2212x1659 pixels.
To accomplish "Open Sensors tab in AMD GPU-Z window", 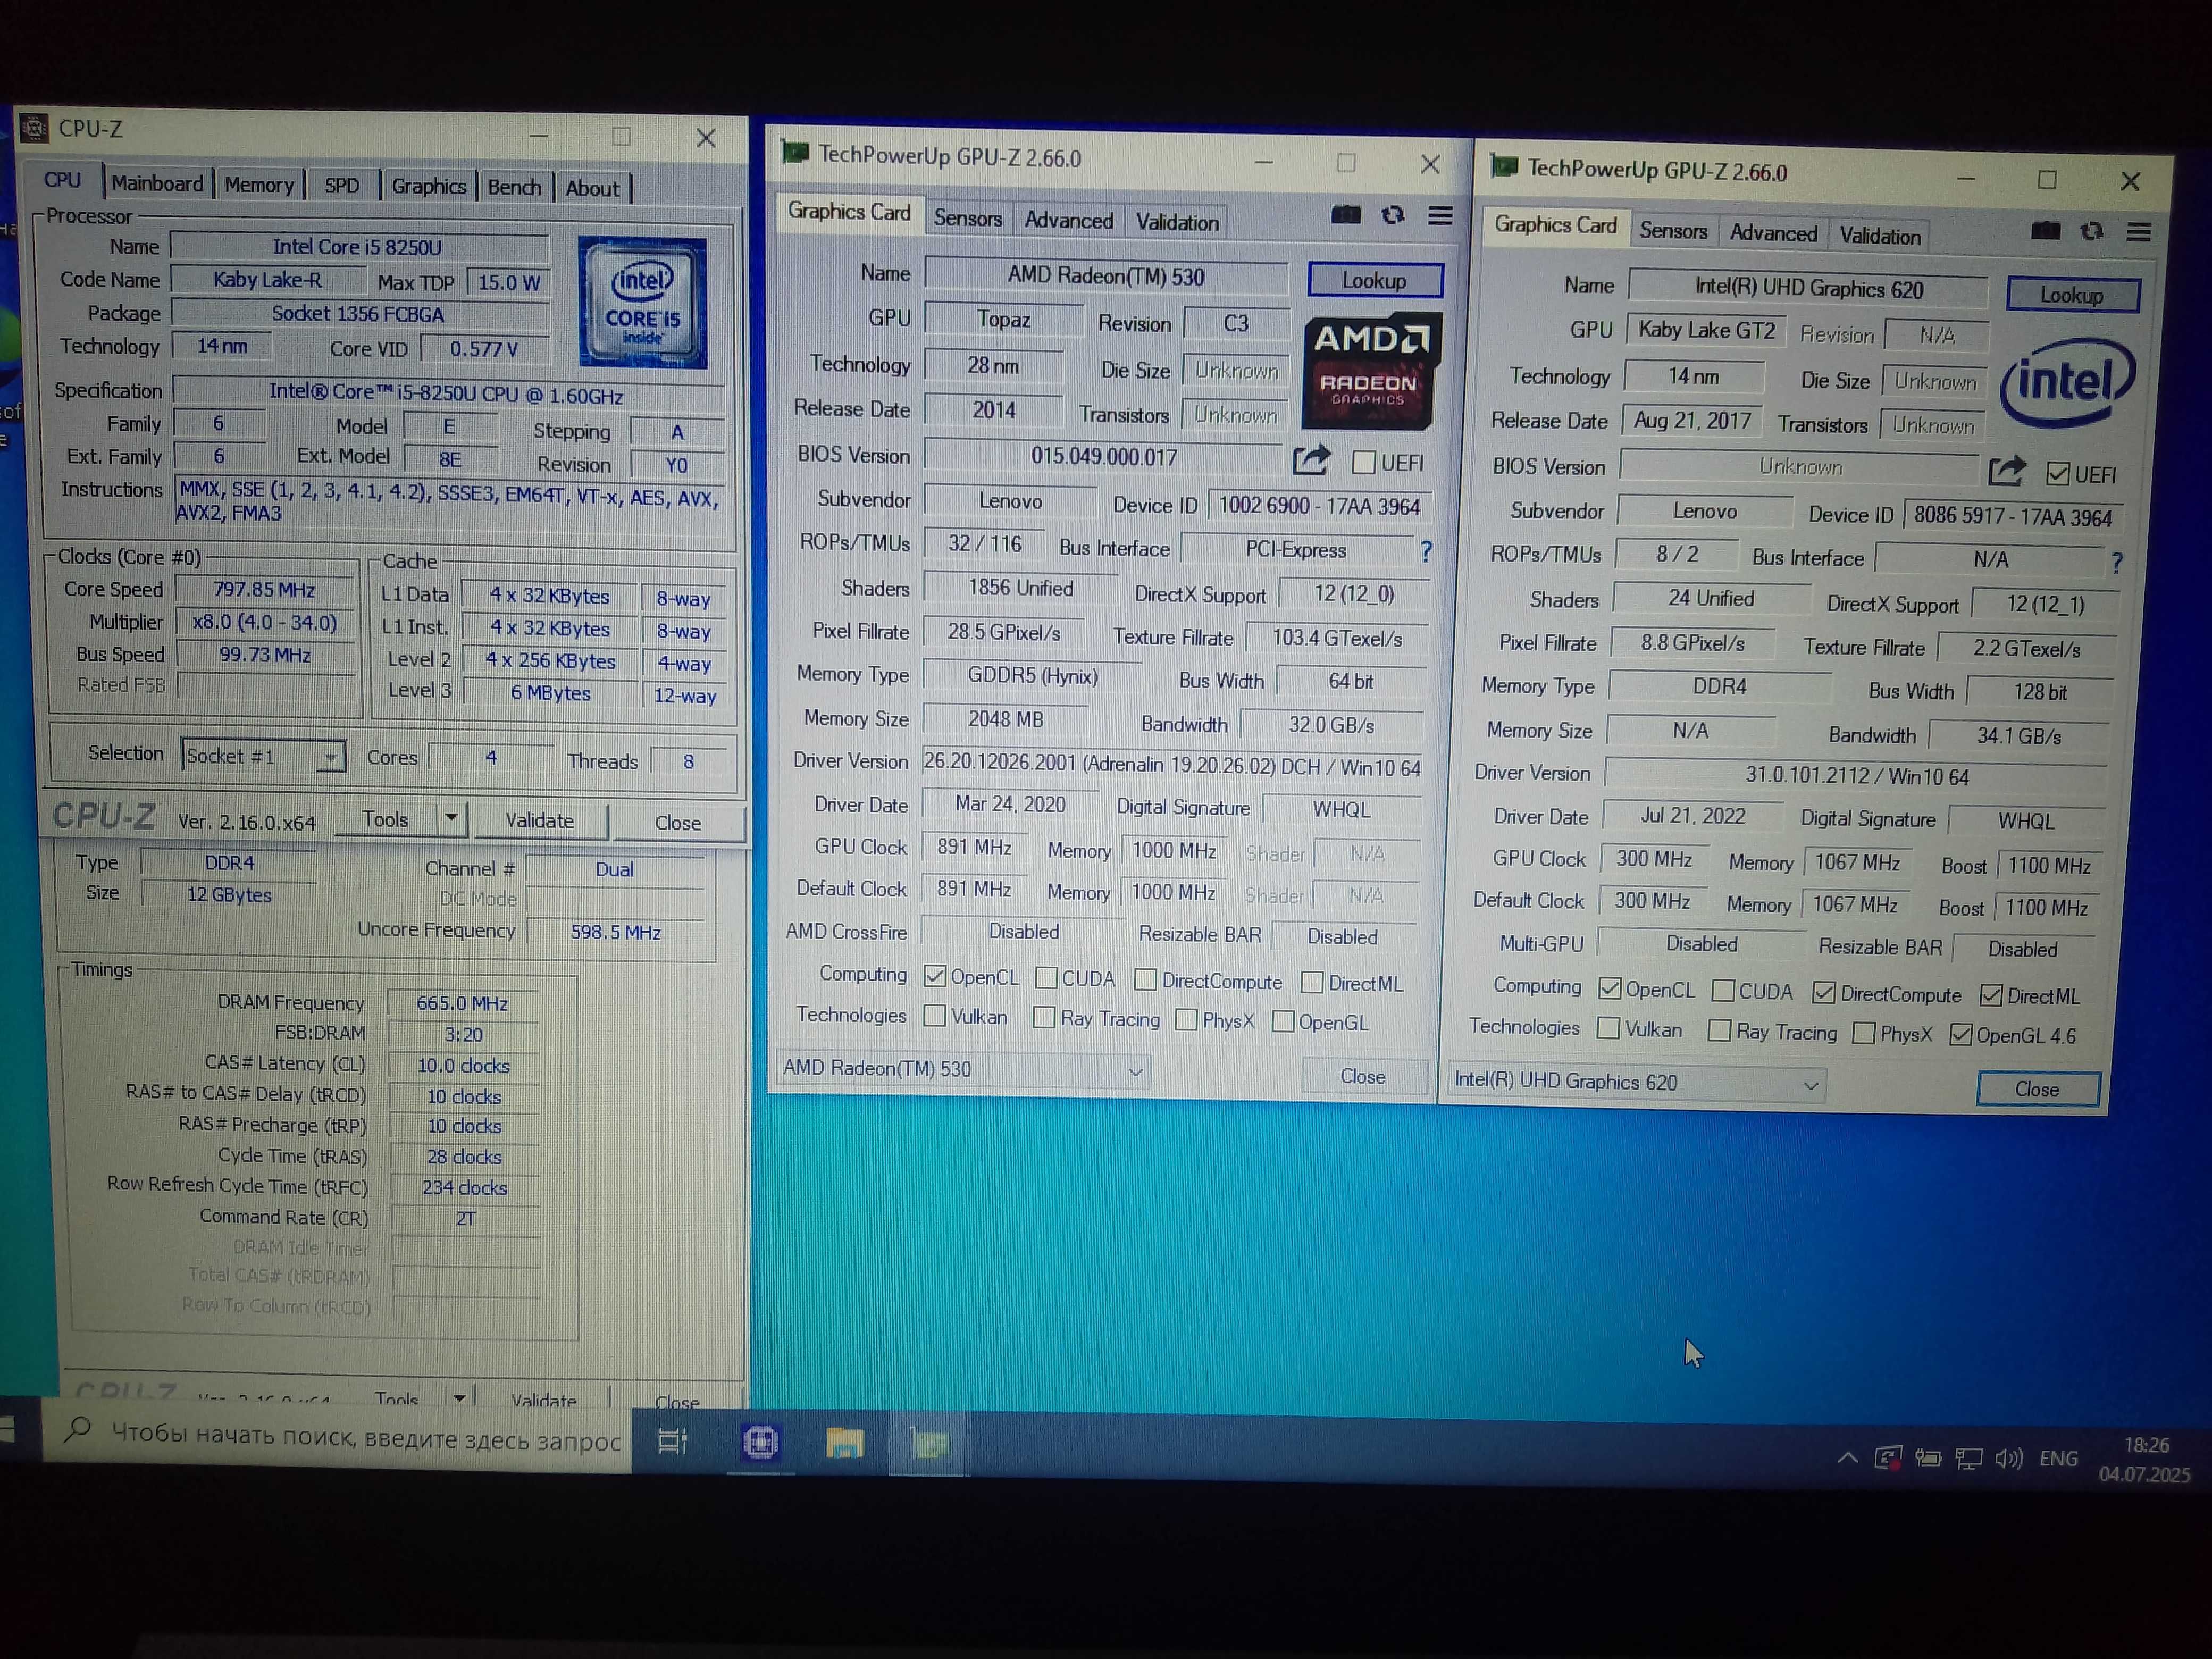I will tap(967, 218).
